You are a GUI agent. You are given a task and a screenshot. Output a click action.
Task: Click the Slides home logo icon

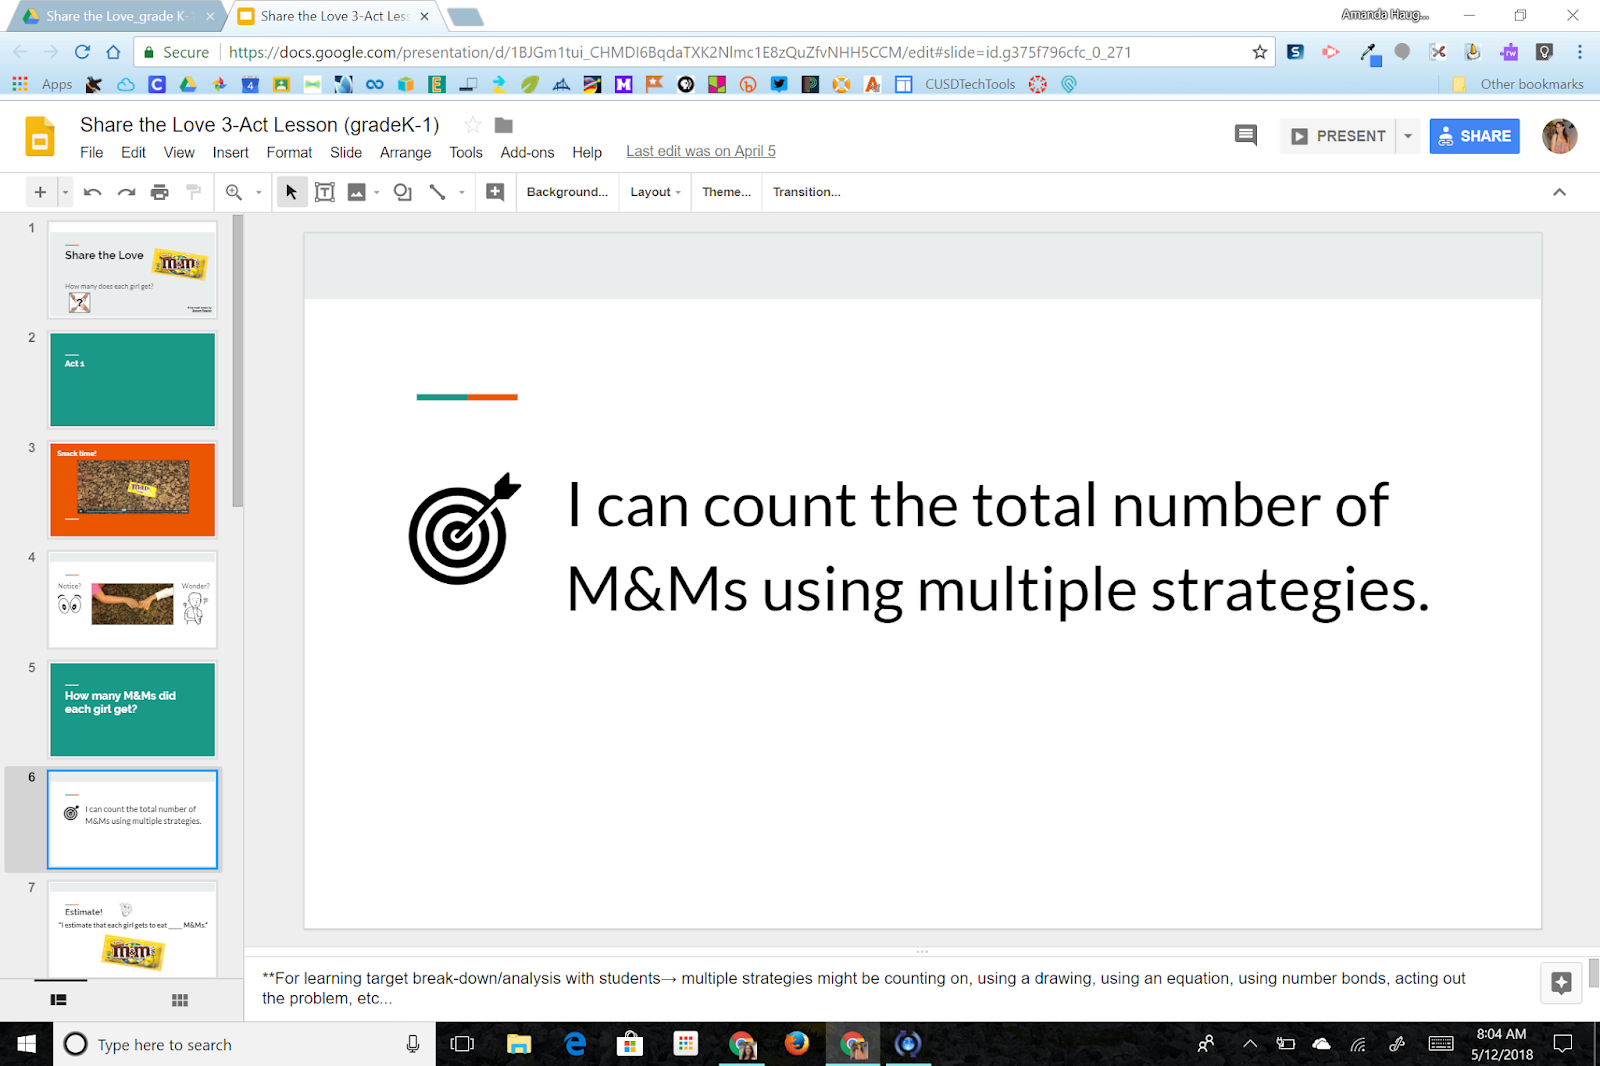(x=40, y=137)
